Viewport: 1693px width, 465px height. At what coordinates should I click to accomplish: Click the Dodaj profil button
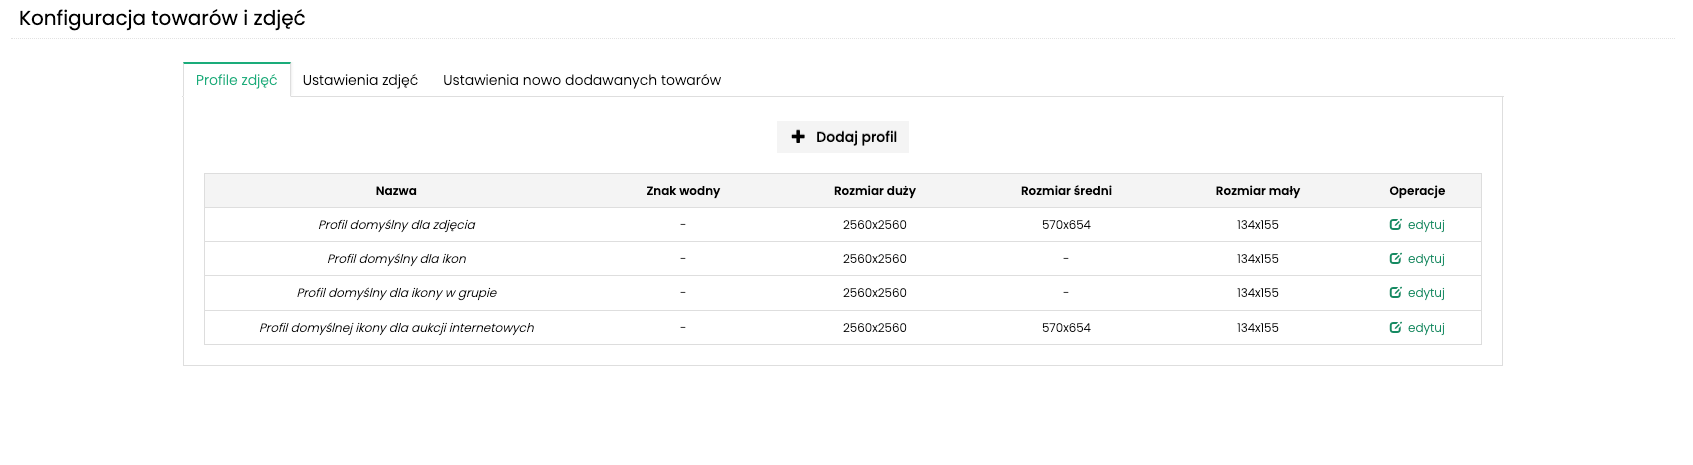click(x=843, y=137)
